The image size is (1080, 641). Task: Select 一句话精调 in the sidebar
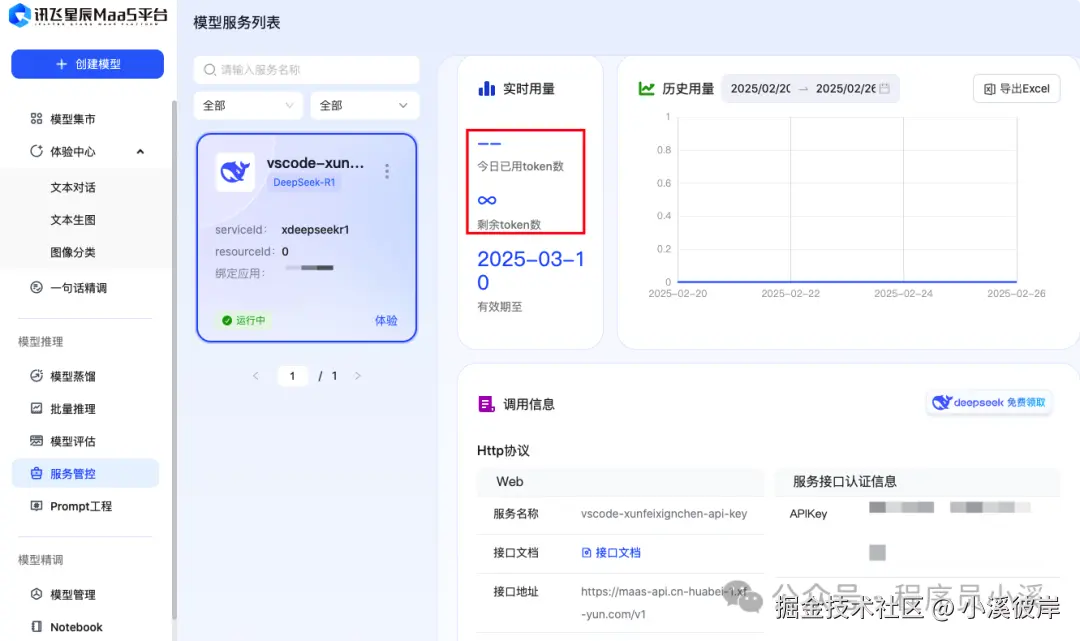[78, 288]
